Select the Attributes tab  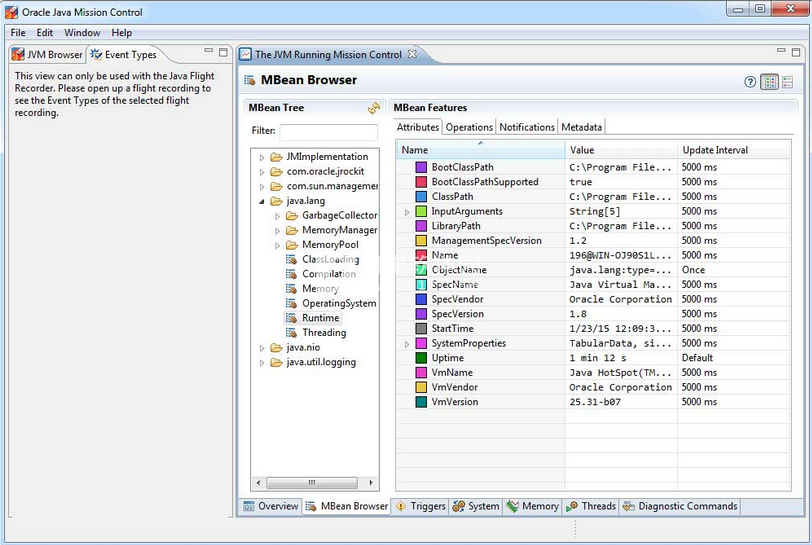click(x=418, y=127)
